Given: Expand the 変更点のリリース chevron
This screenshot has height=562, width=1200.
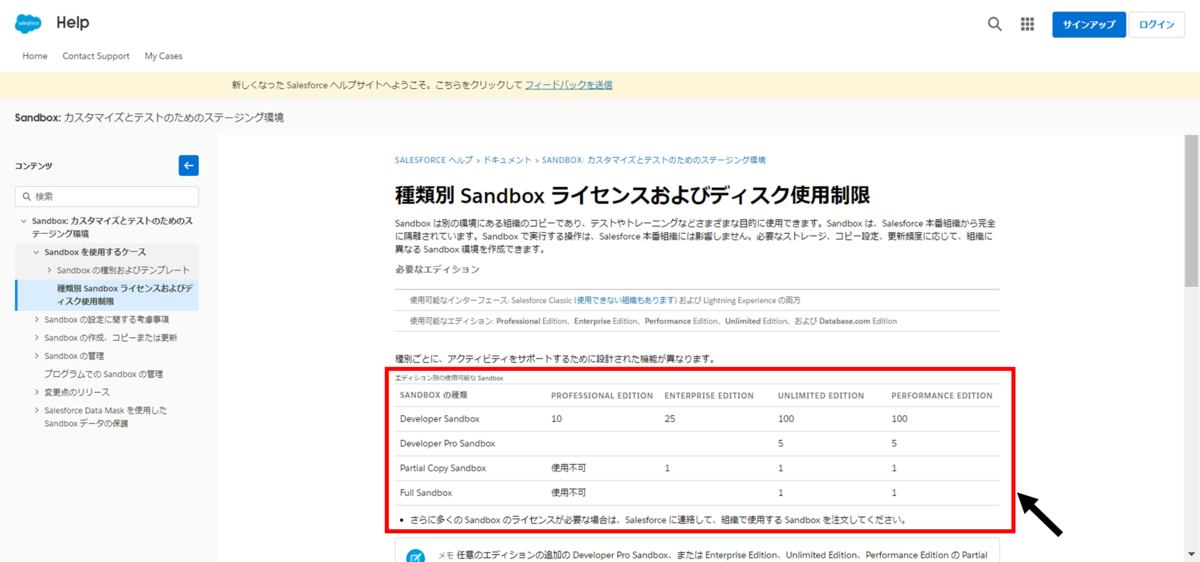Looking at the screenshot, I should coord(36,392).
